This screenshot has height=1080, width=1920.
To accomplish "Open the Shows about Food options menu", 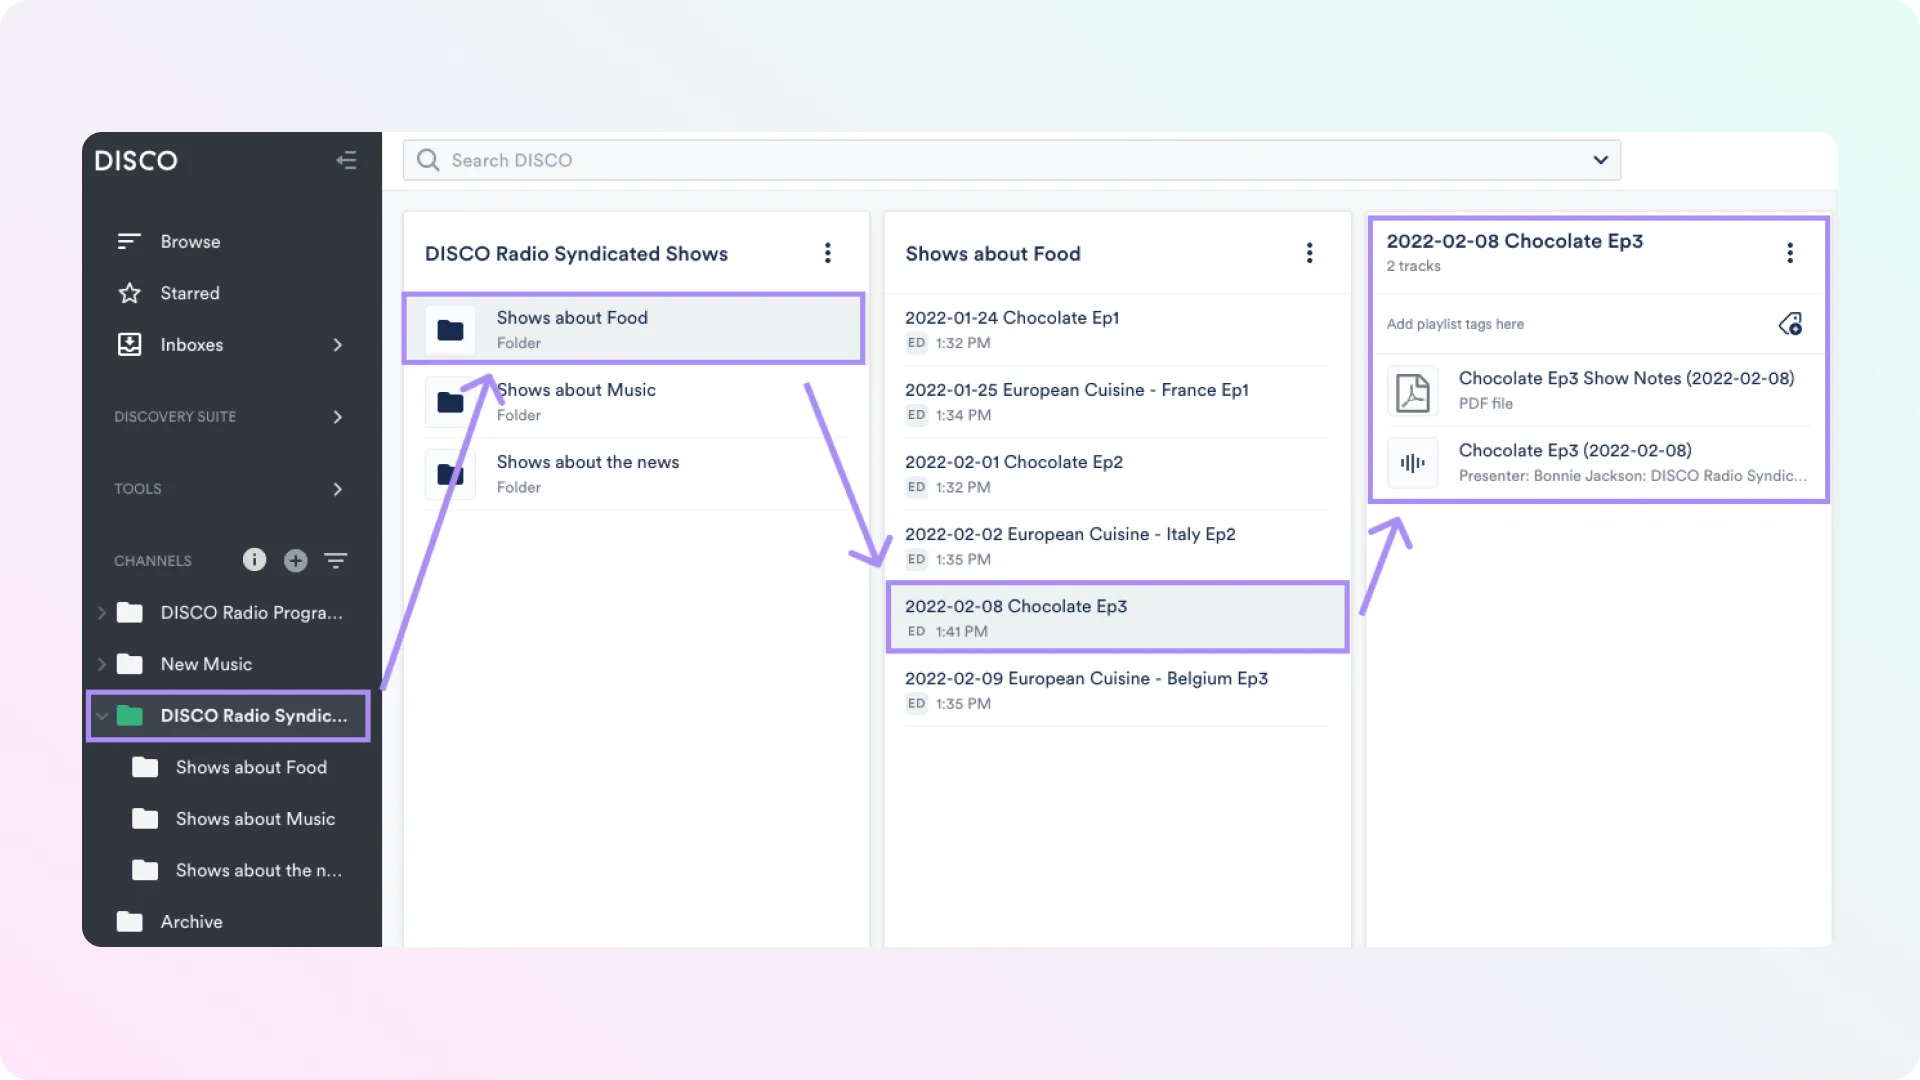I will pyautogui.click(x=1310, y=253).
